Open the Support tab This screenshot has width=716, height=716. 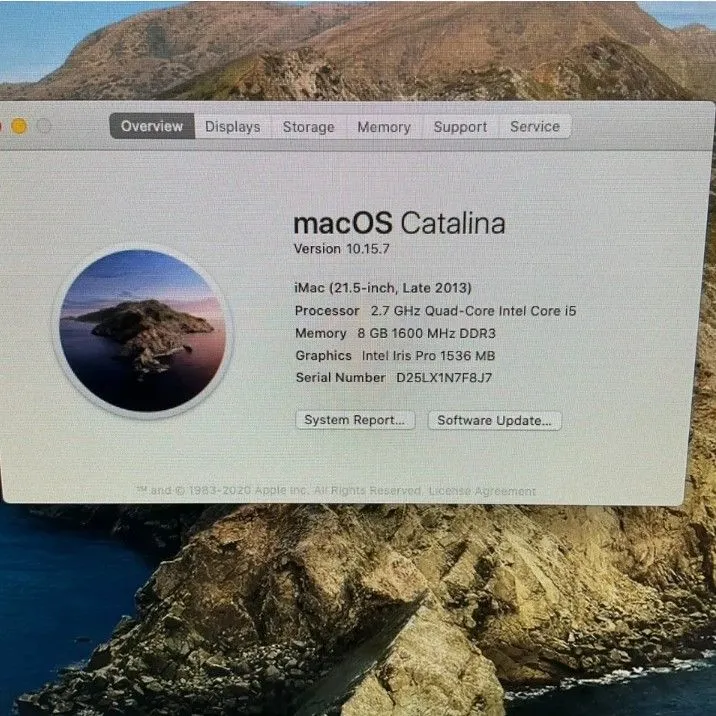point(460,126)
